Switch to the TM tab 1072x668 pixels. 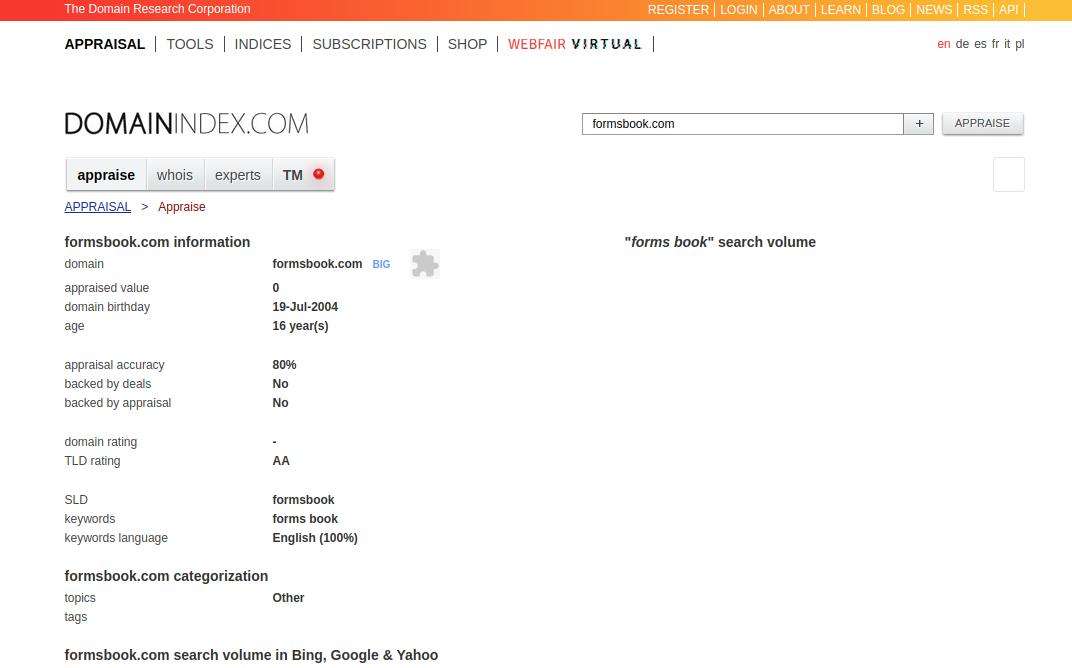click(x=303, y=175)
